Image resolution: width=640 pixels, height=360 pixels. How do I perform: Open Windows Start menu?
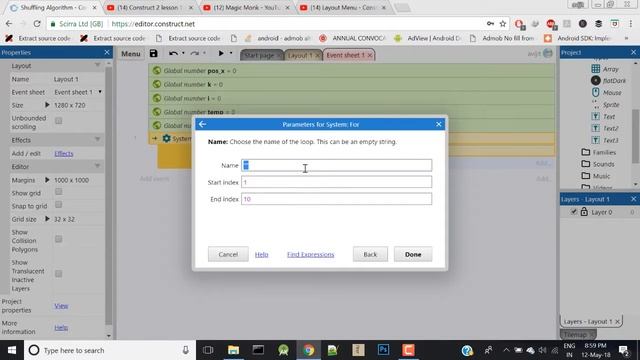click(12, 350)
